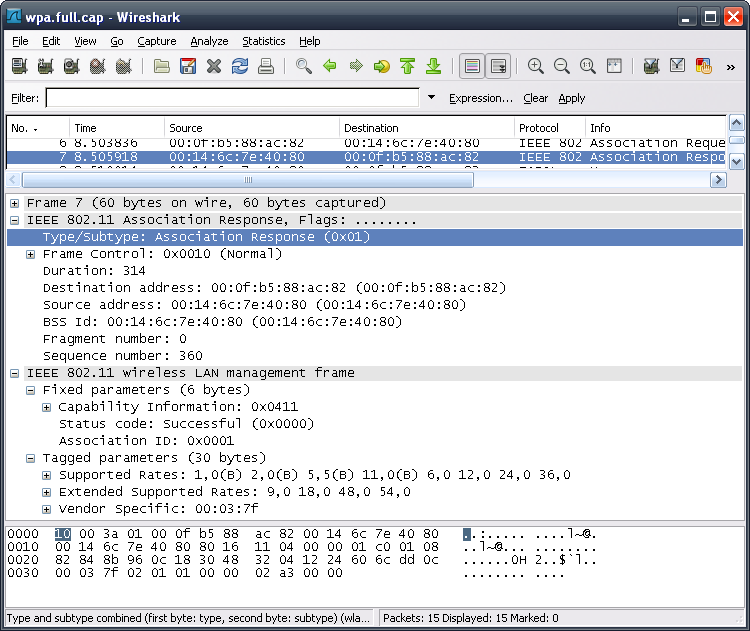Start a new live capture icon
The image size is (750, 631).
pyautogui.click(x=71, y=66)
